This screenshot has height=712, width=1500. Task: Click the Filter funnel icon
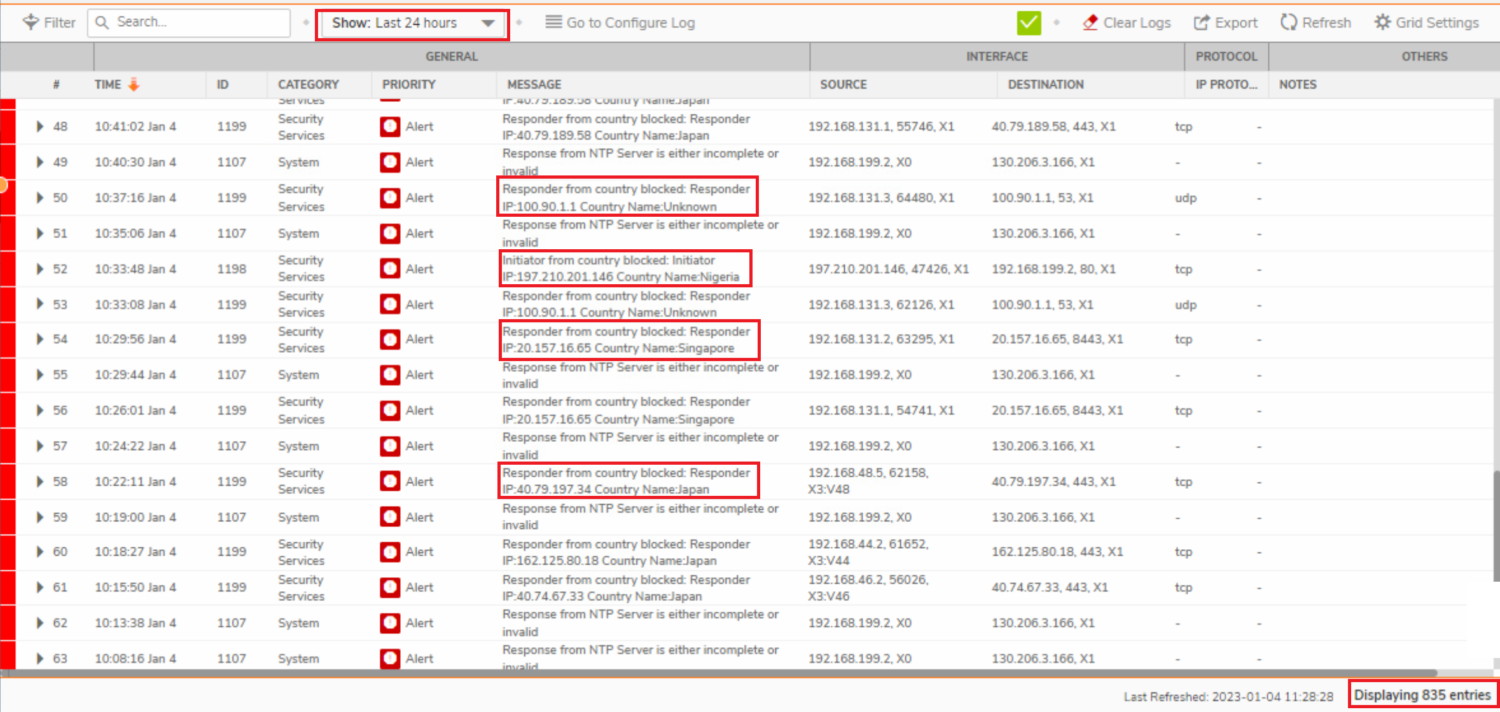[31, 22]
